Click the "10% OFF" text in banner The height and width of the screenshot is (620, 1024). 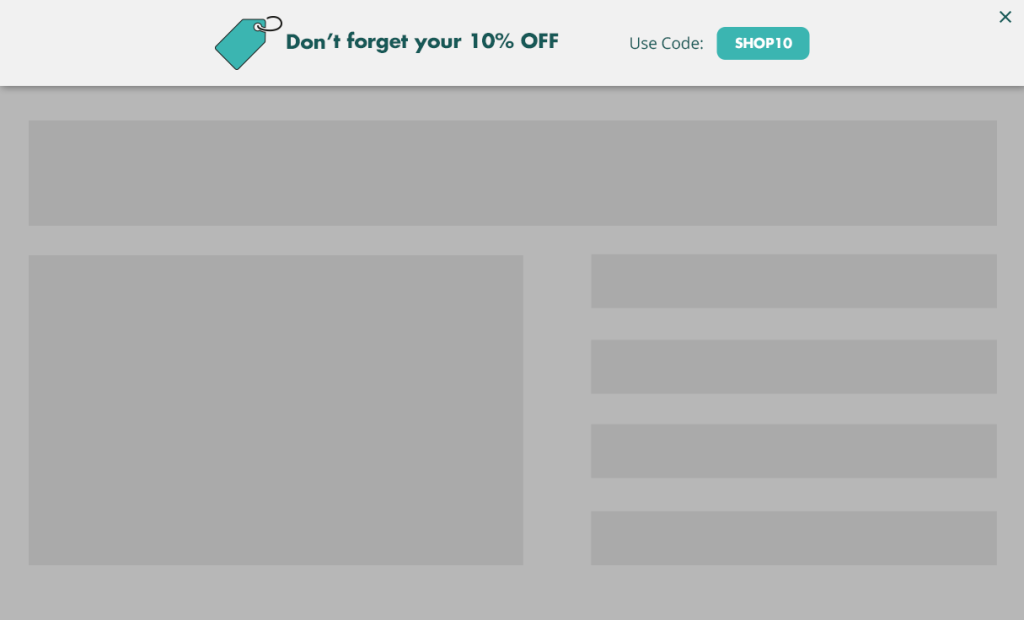pyautogui.click(x=514, y=41)
